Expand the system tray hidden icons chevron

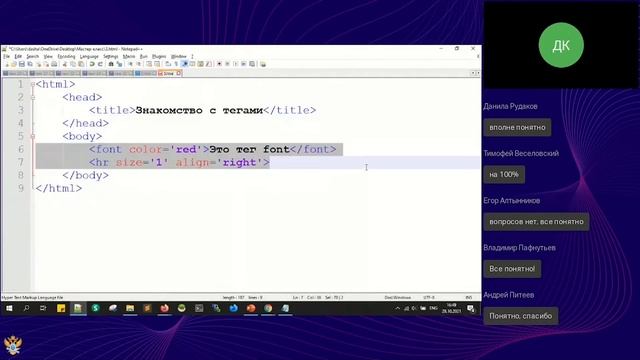(x=398, y=309)
